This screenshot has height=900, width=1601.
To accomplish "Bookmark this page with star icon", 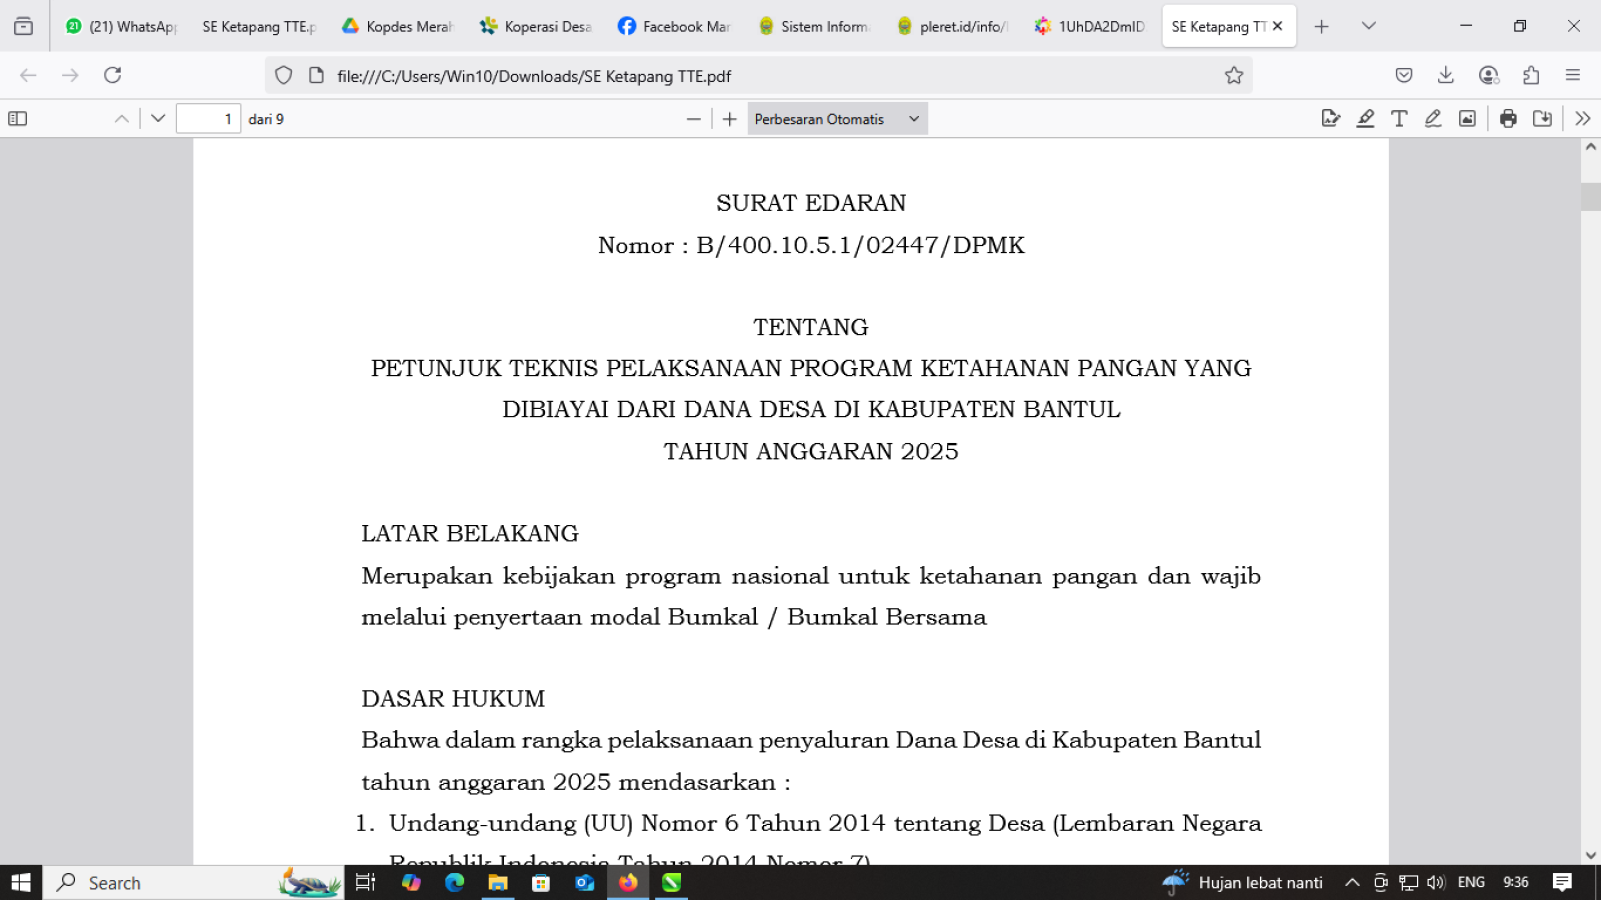I will [1234, 75].
